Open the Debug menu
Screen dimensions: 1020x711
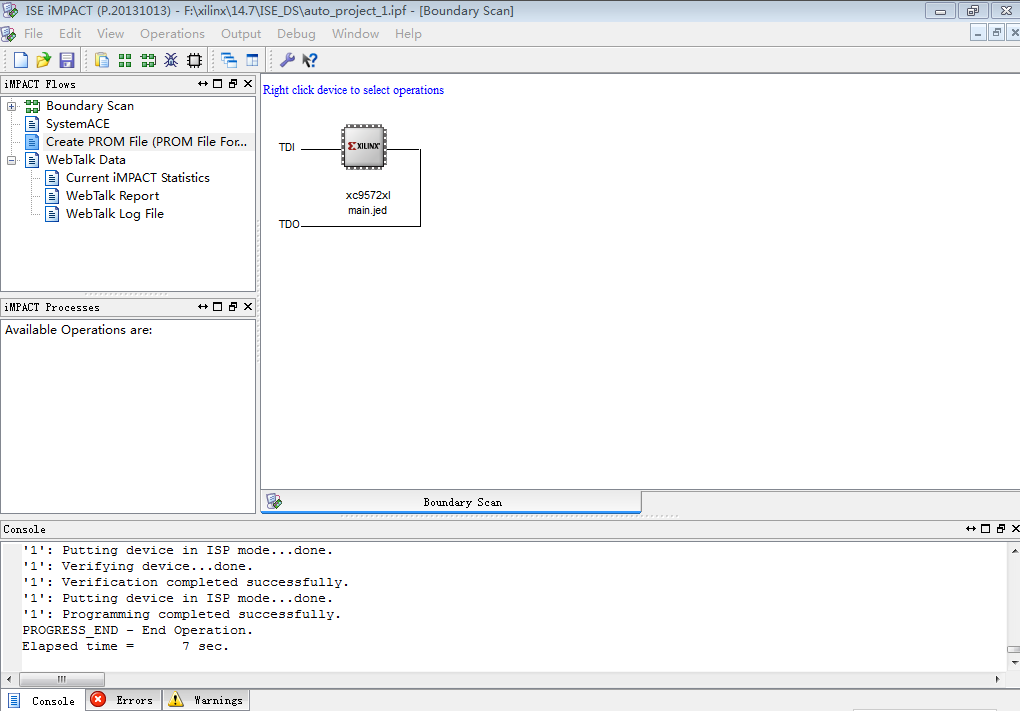pos(296,33)
